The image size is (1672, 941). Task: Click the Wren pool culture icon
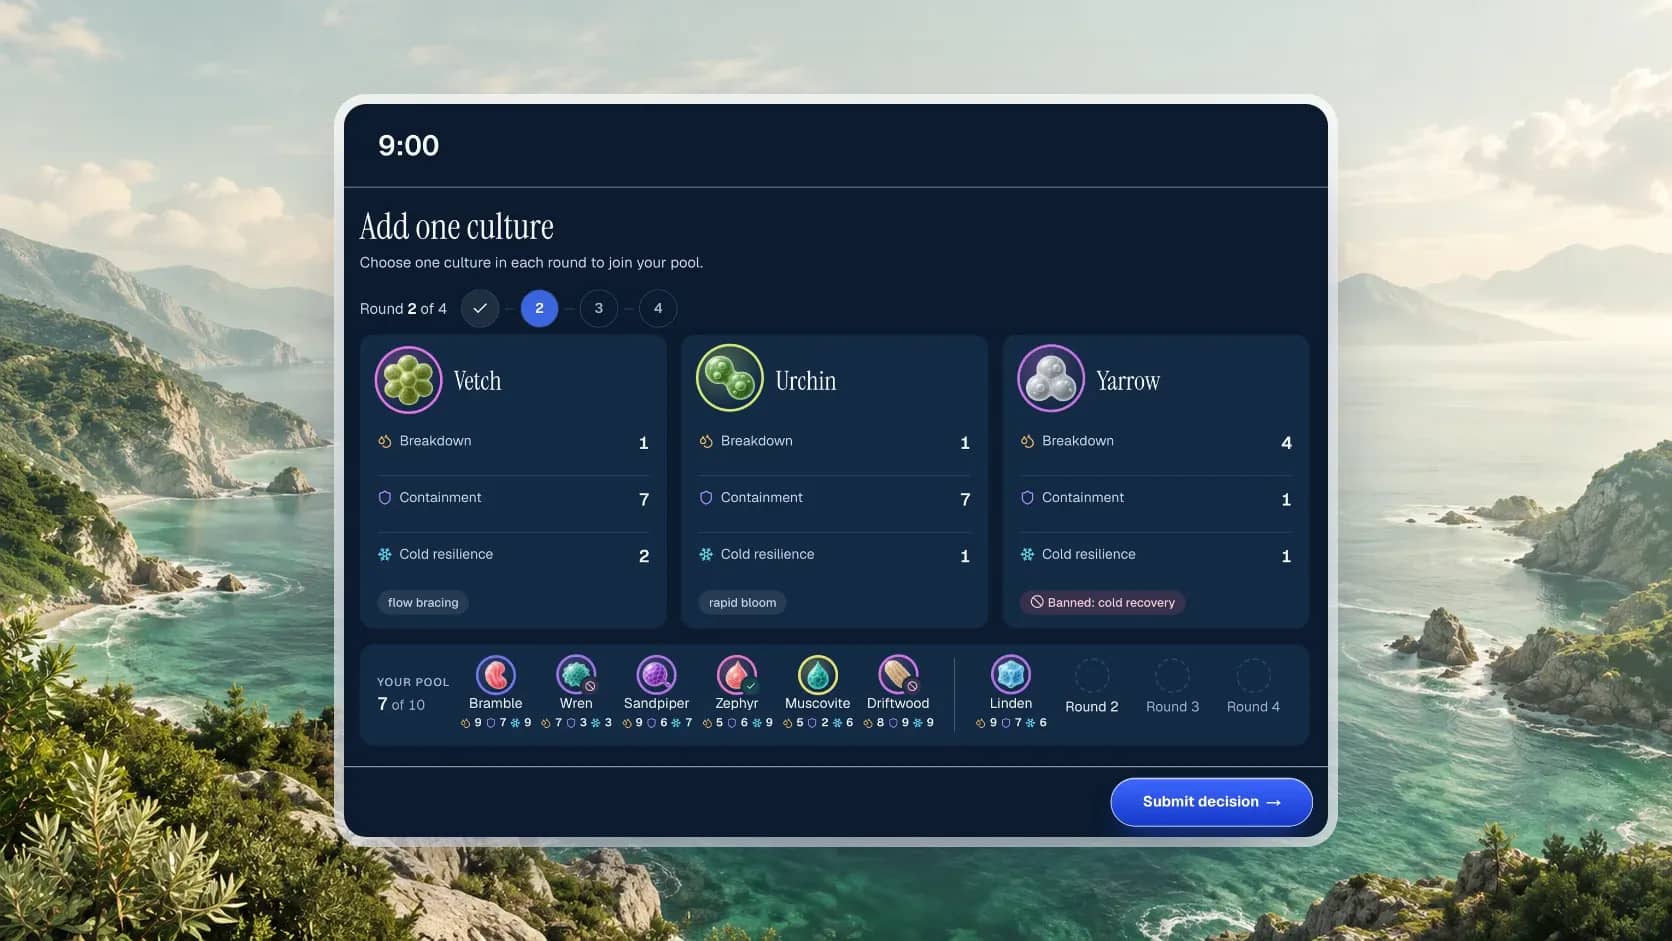click(x=576, y=675)
